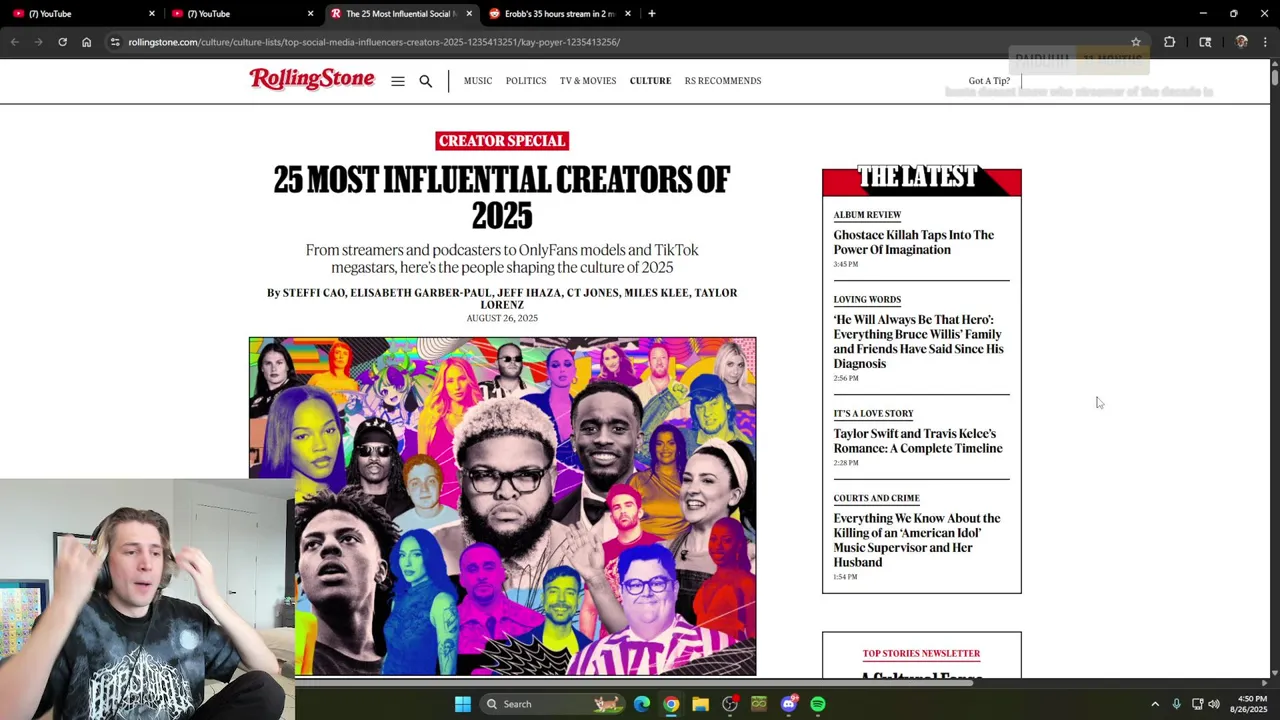Viewport: 1280px width, 720px height.
Task: Open network settings tray icon
Action: click(x=1197, y=704)
